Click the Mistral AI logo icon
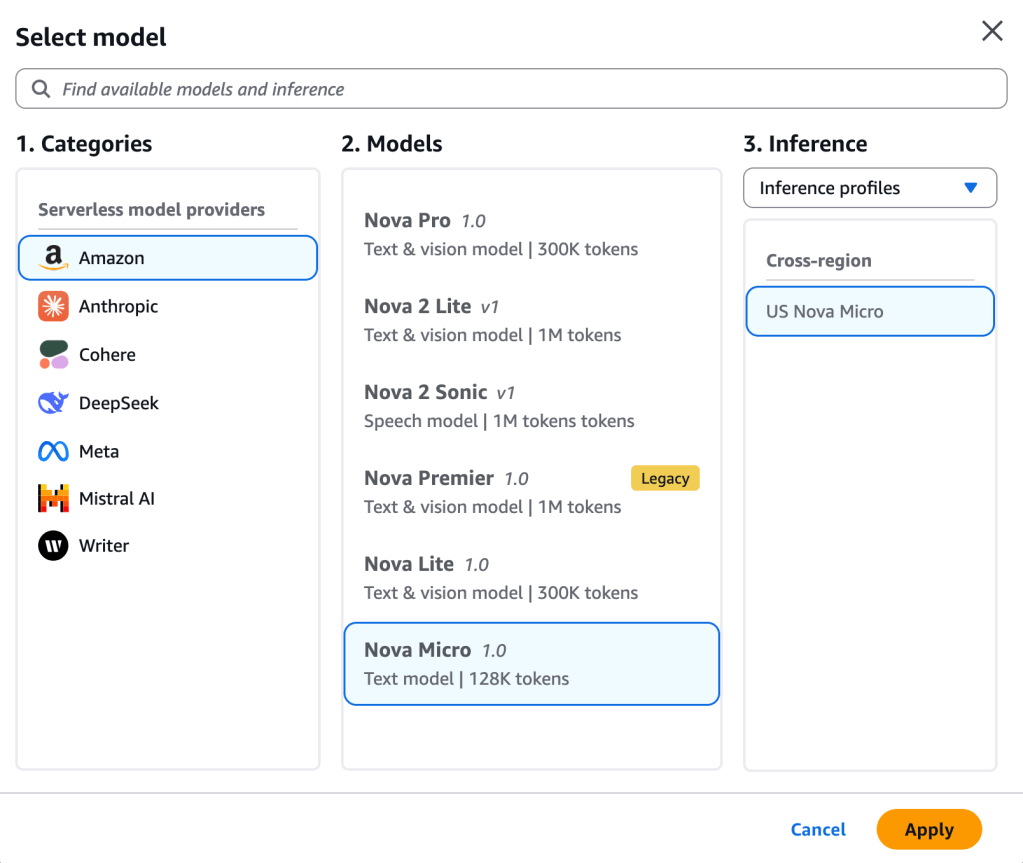The width and height of the screenshot is (1023, 863). (x=53, y=498)
